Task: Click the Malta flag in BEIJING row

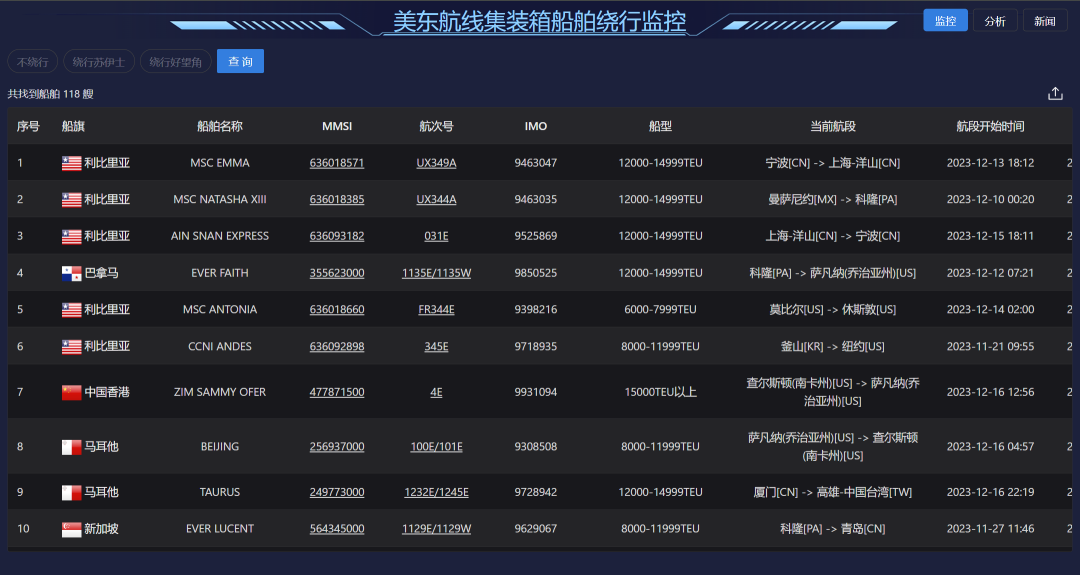Action: tap(72, 447)
